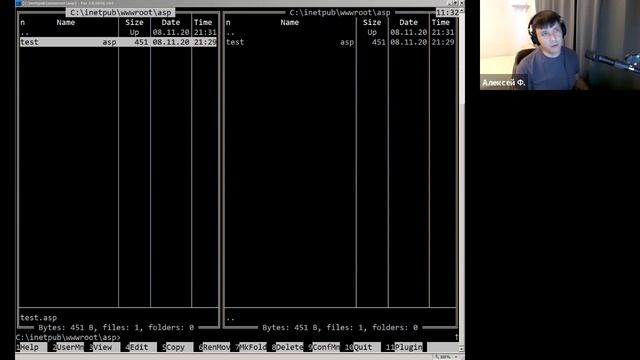
Task: Click the Name column header in right panel
Action: pos(290,22)
